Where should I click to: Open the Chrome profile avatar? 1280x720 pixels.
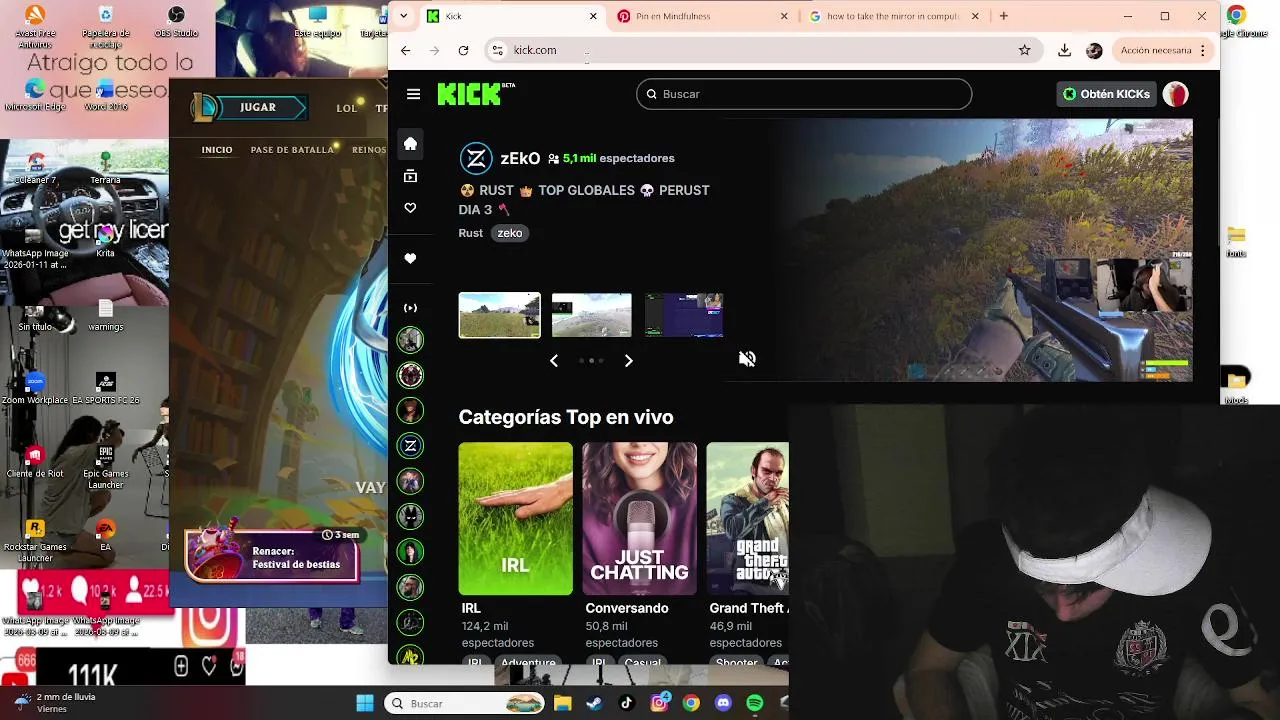[x=1094, y=50]
